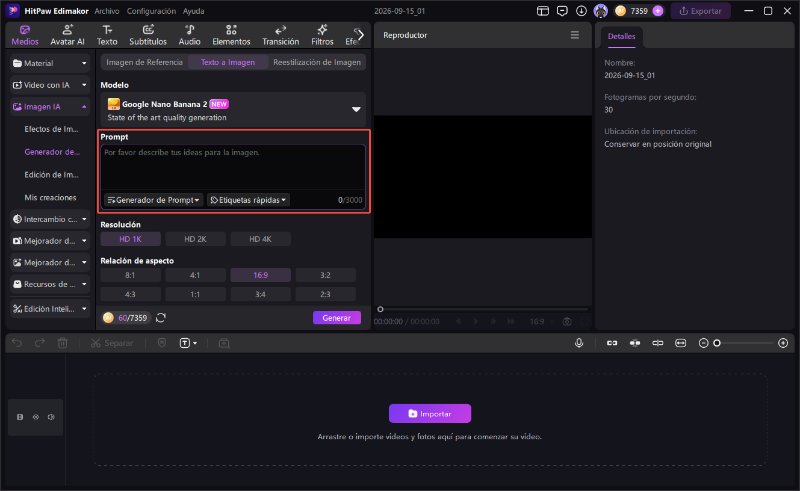Open Edición de Im... sidebar item
The width and height of the screenshot is (800, 491).
[x=51, y=175]
